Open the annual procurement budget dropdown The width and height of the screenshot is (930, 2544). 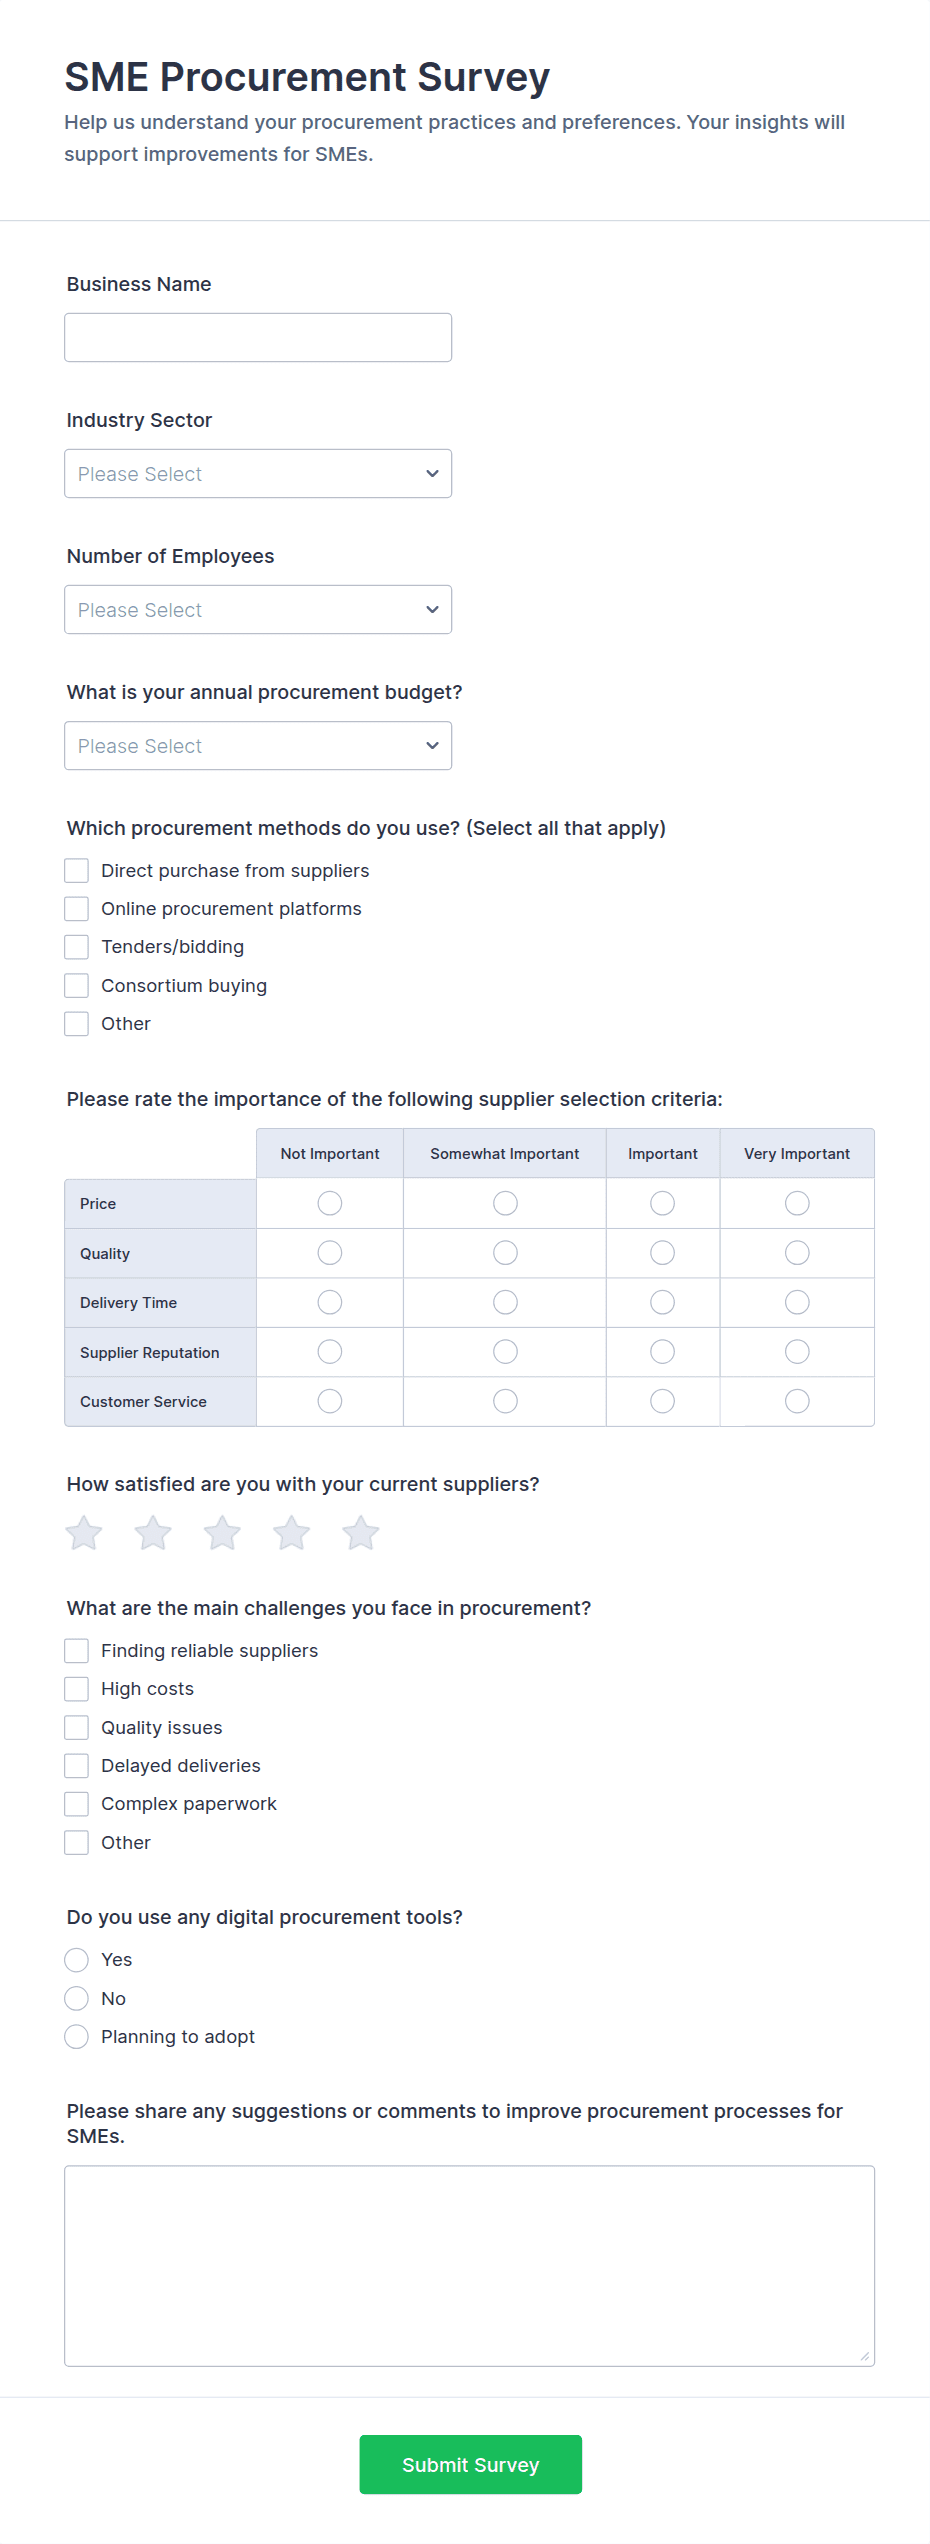pos(257,745)
